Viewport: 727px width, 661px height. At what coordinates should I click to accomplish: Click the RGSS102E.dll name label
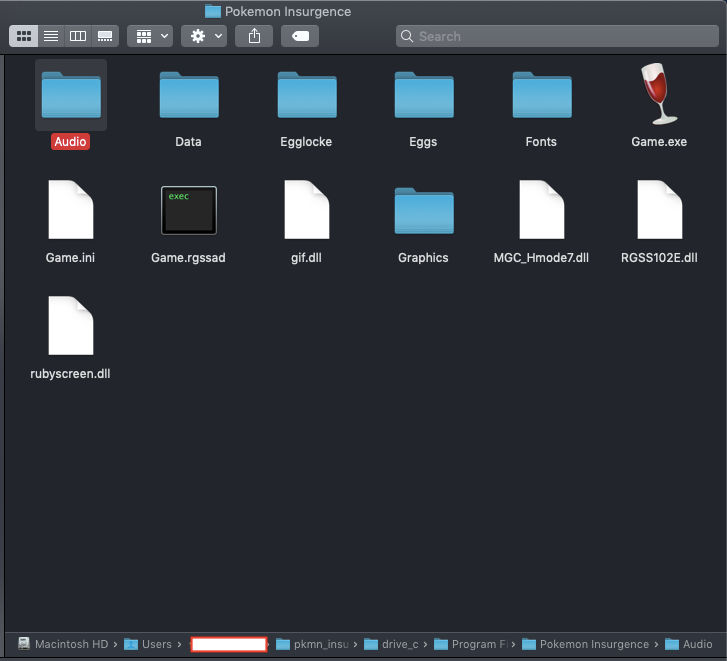pyautogui.click(x=659, y=258)
